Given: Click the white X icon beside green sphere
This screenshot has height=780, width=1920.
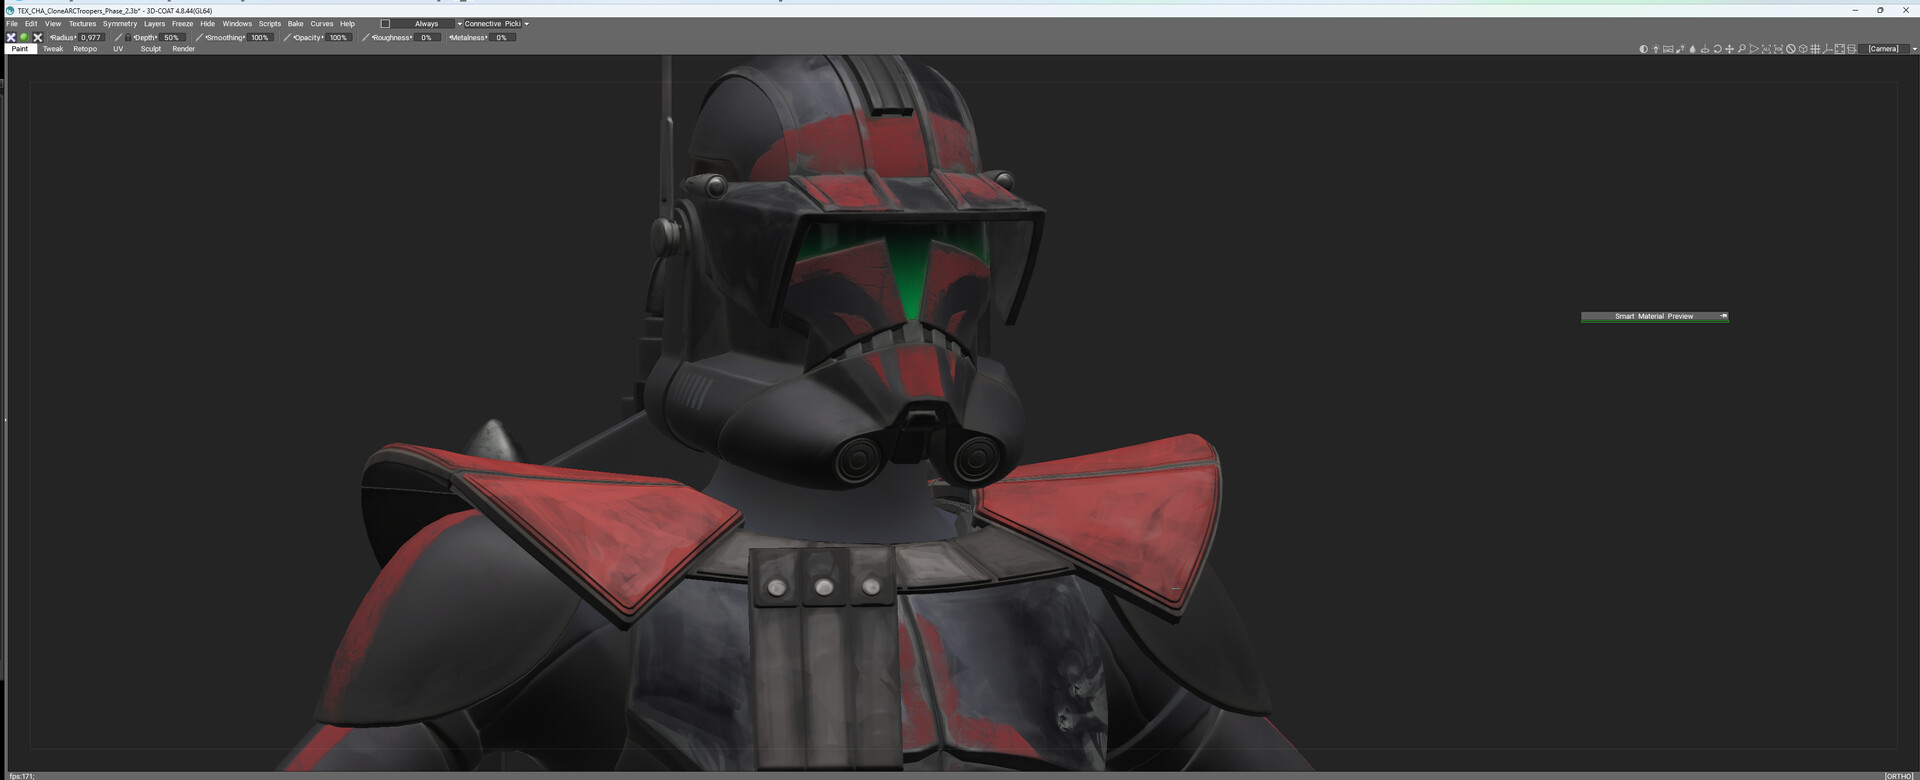Looking at the screenshot, I should [x=37, y=37].
